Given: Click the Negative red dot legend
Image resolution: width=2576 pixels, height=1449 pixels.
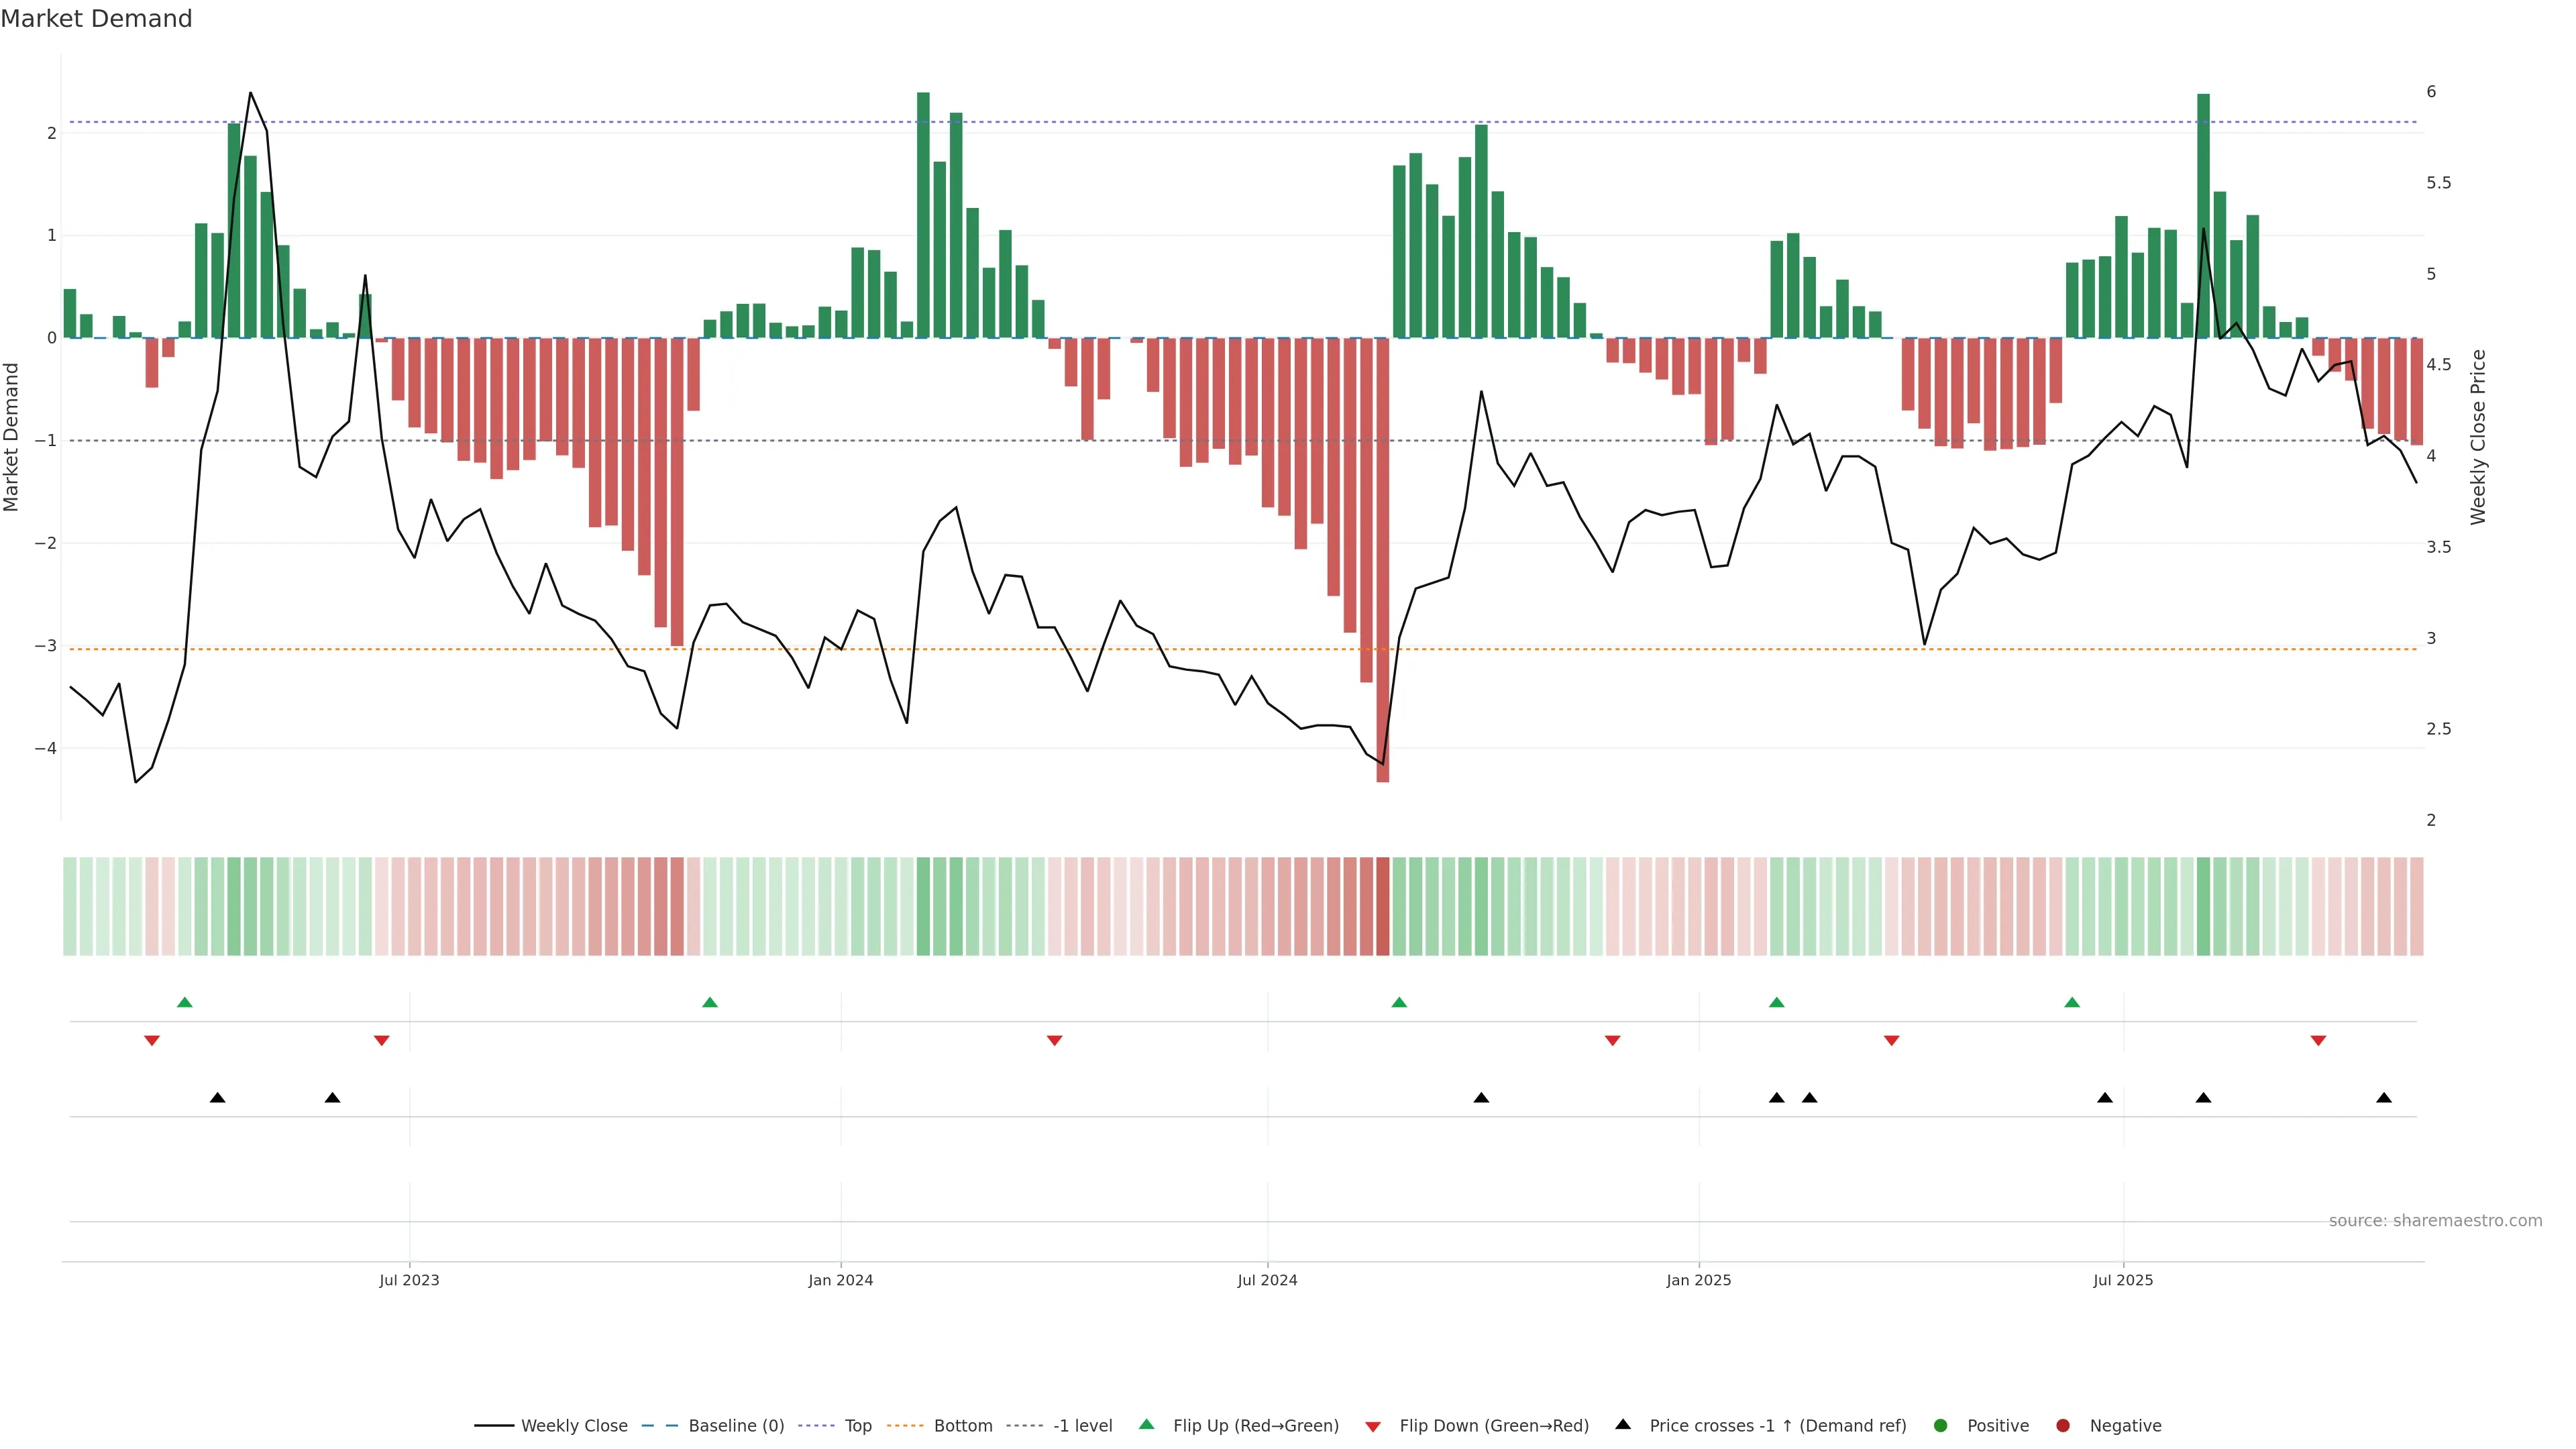Looking at the screenshot, I should (2063, 1426).
